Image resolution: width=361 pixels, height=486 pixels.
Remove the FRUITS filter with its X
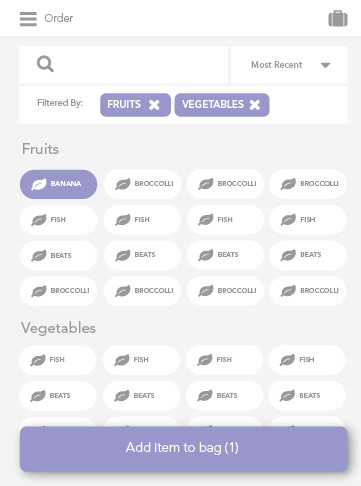point(154,105)
